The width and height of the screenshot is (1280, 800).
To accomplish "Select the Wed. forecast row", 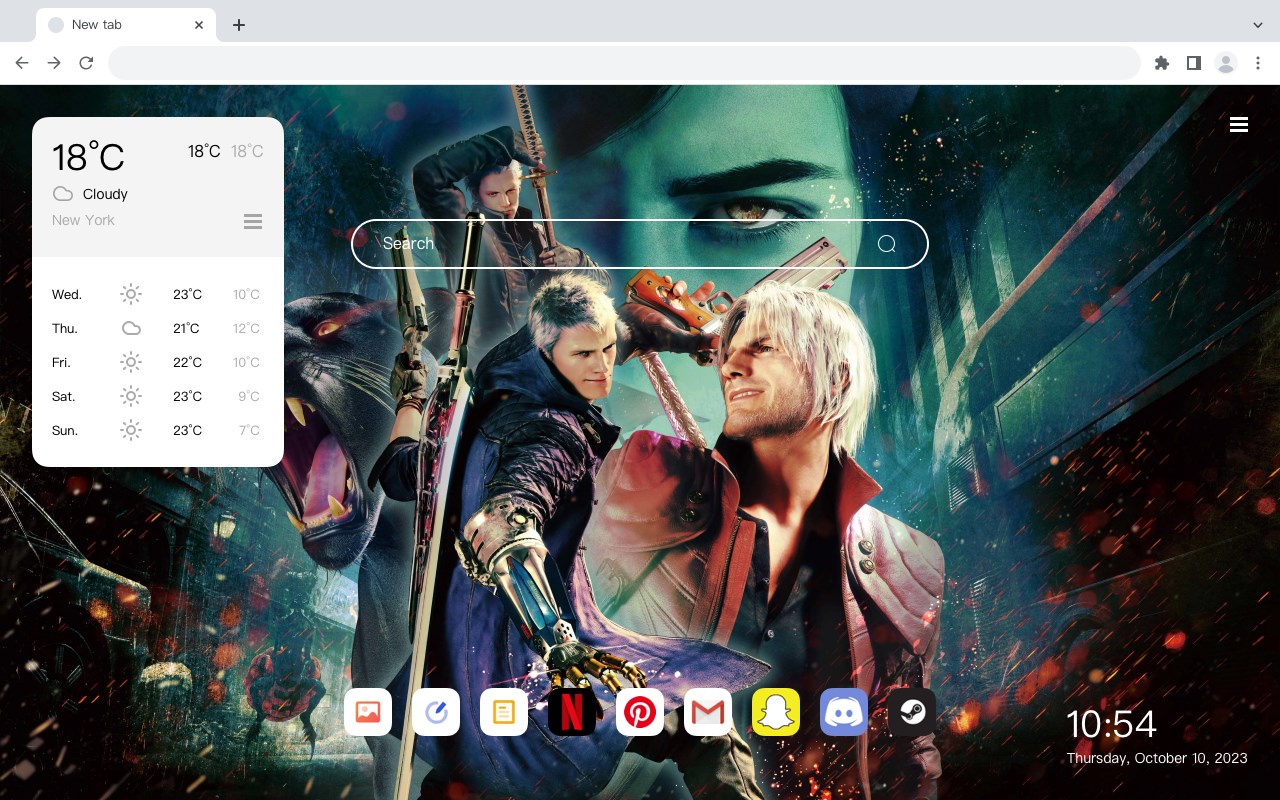I will pyautogui.click(x=158, y=294).
